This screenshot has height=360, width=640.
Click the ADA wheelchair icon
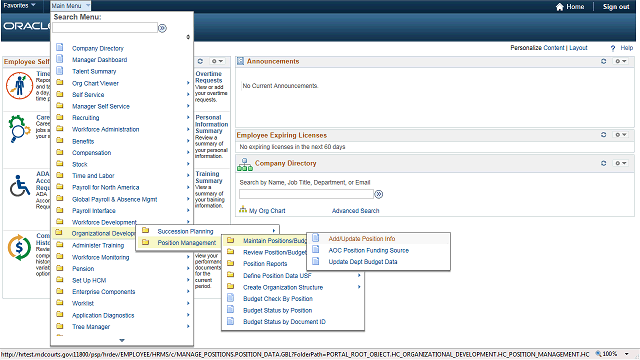20,186
